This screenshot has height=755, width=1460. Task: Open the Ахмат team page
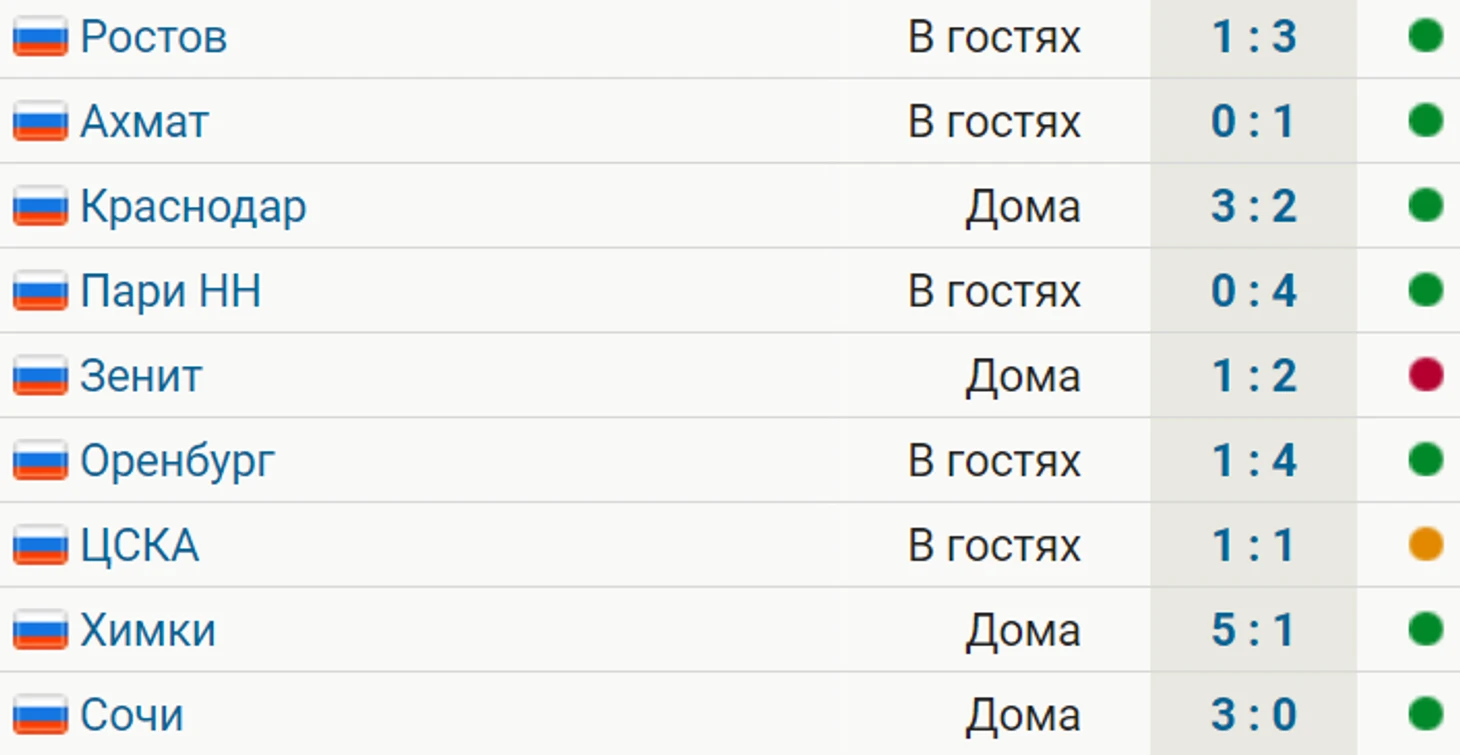[x=145, y=122]
